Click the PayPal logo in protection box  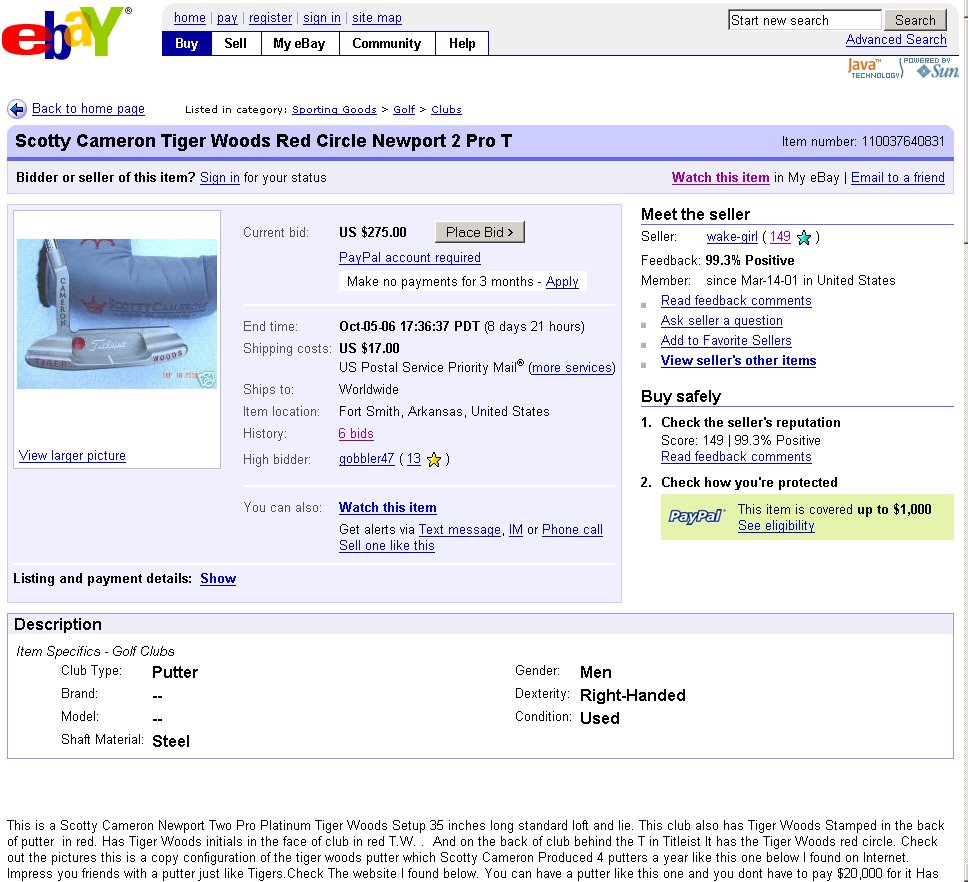coord(697,516)
